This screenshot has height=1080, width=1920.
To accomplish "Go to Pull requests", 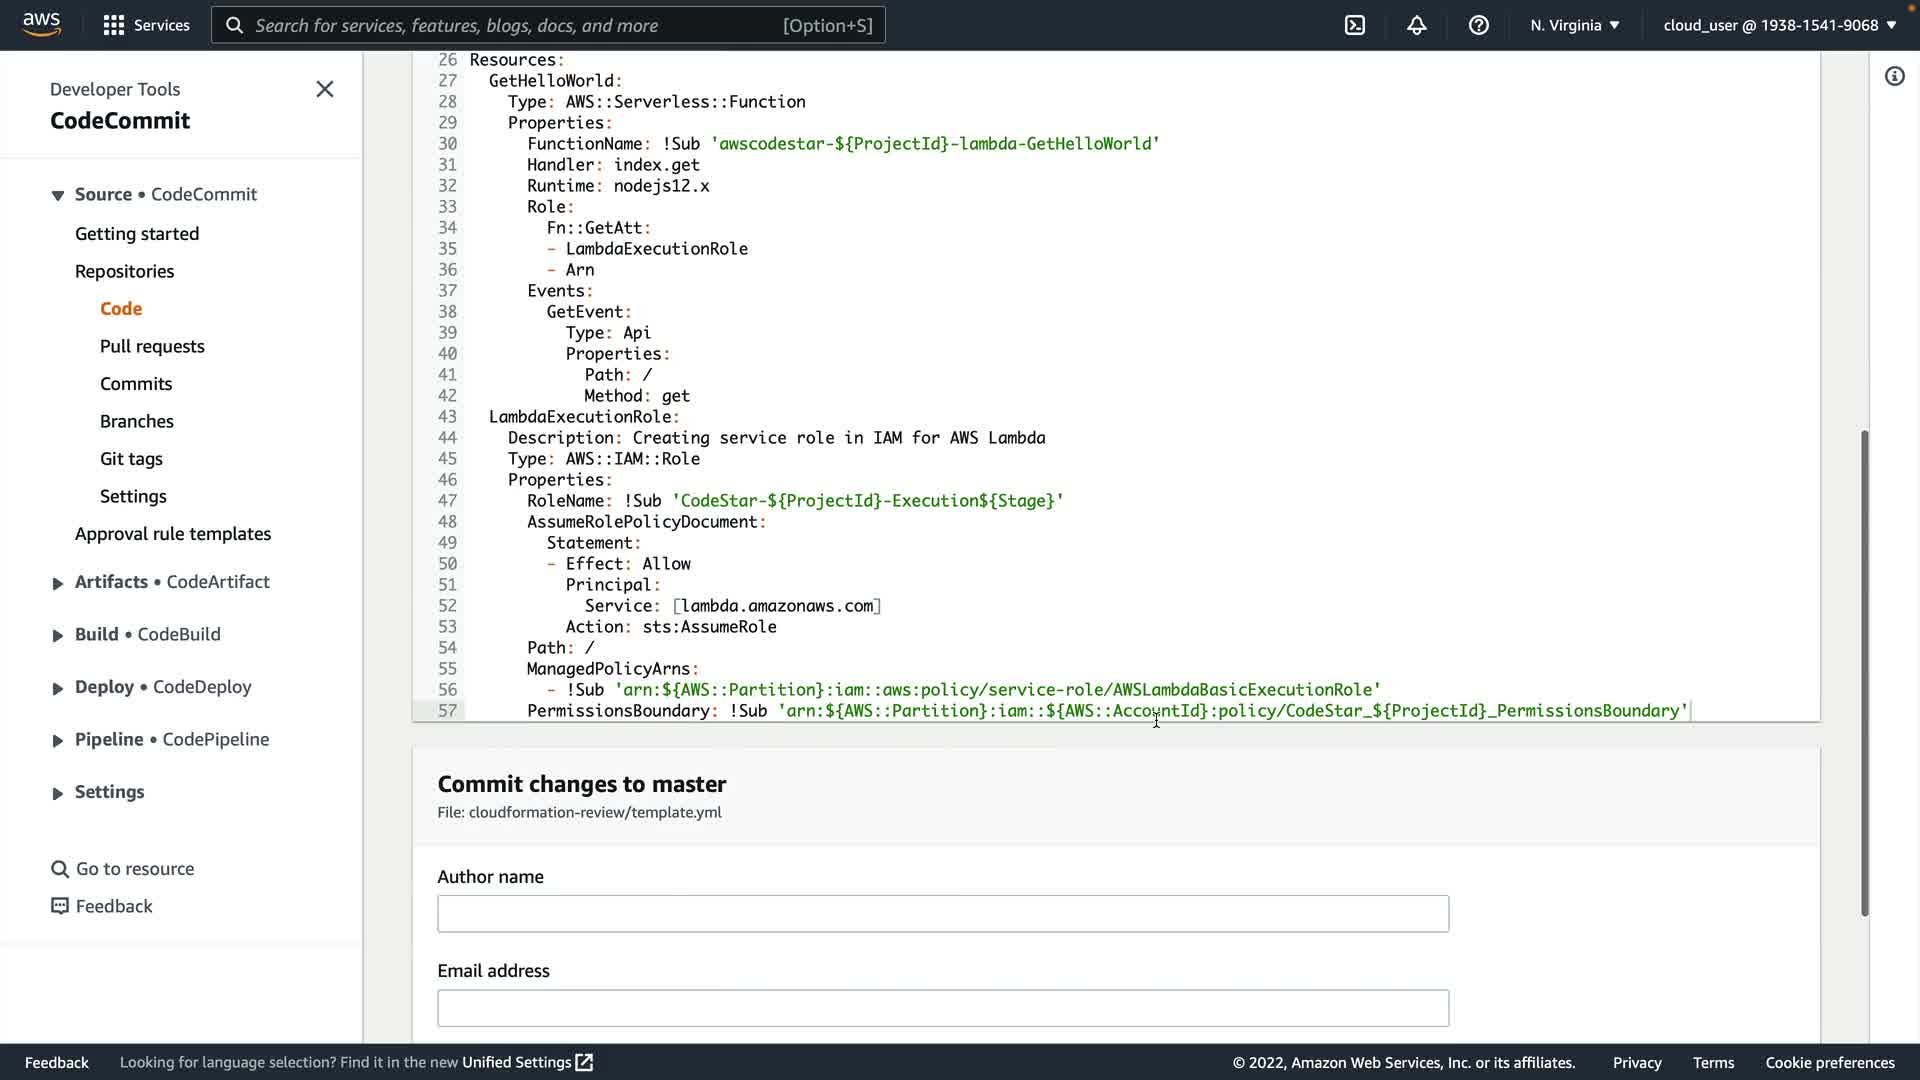I will pyautogui.click(x=152, y=346).
